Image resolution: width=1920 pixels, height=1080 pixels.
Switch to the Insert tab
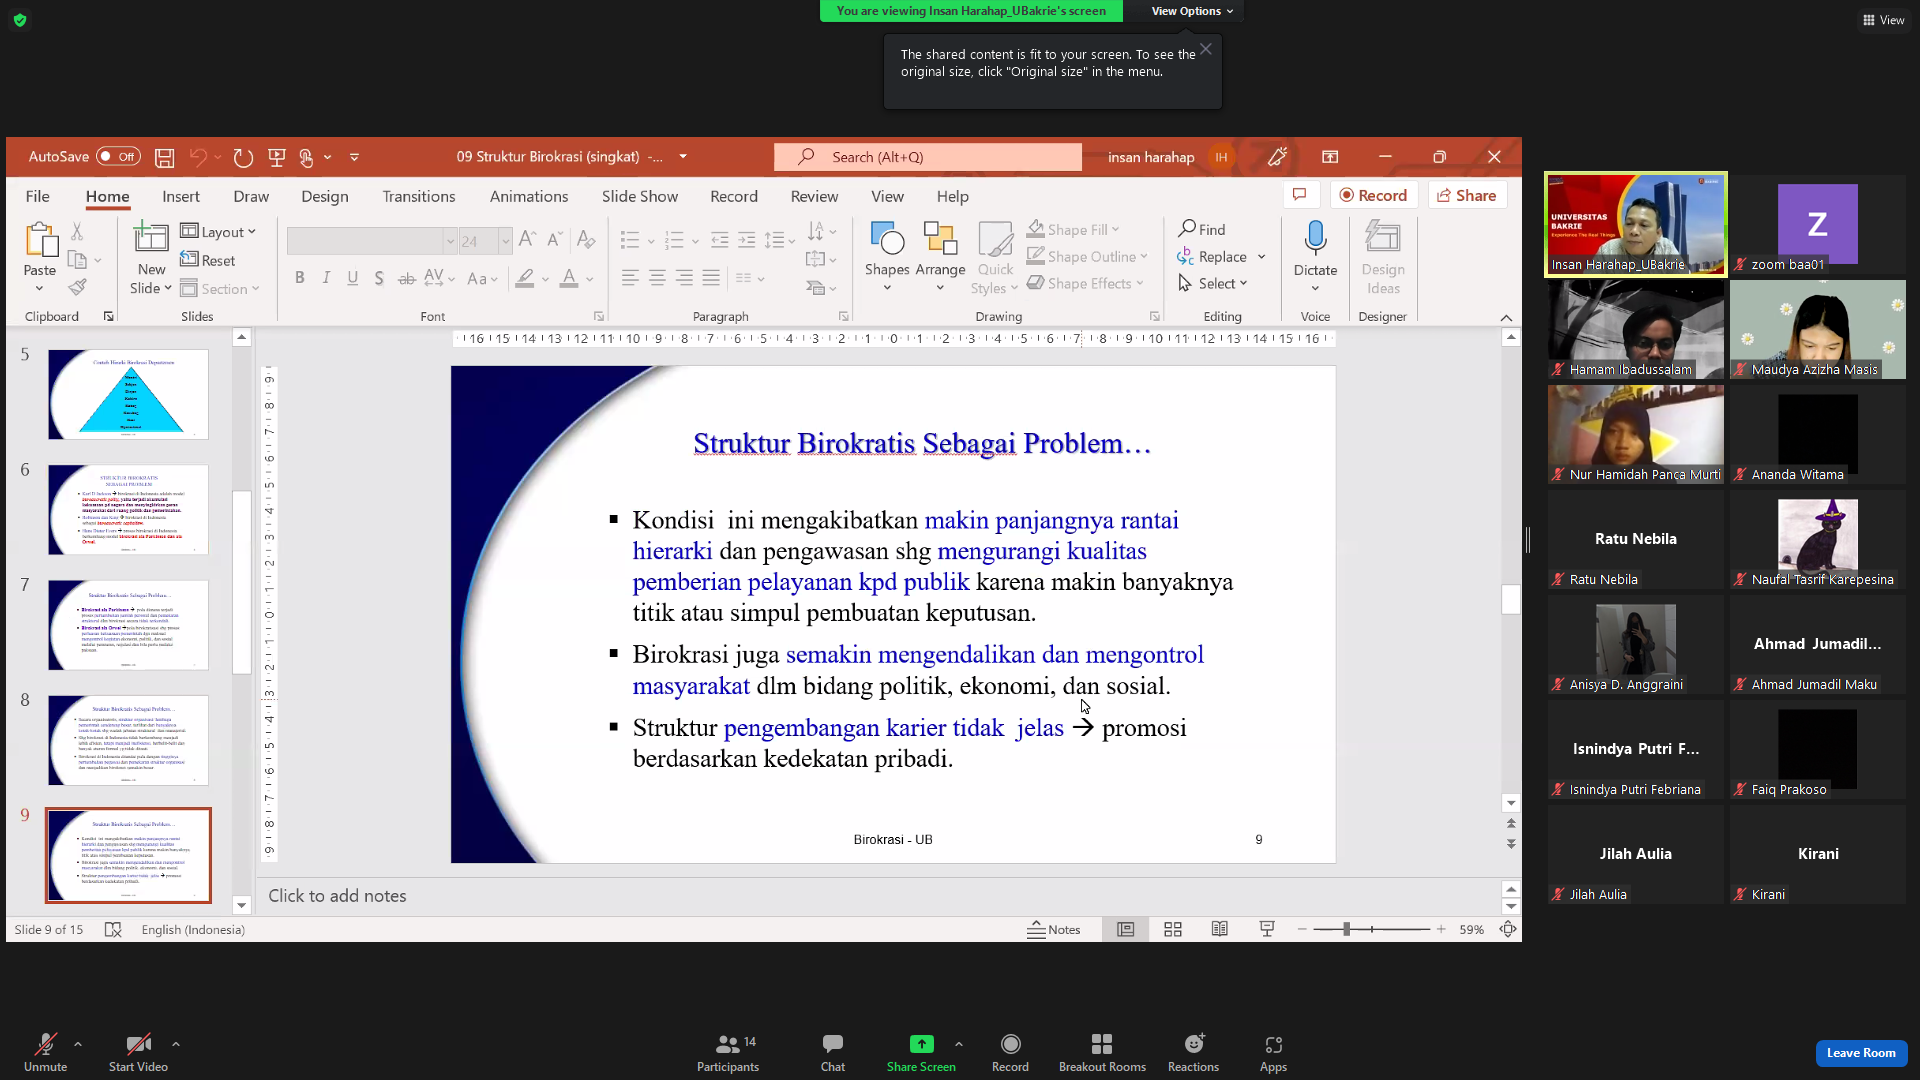click(x=181, y=196)
